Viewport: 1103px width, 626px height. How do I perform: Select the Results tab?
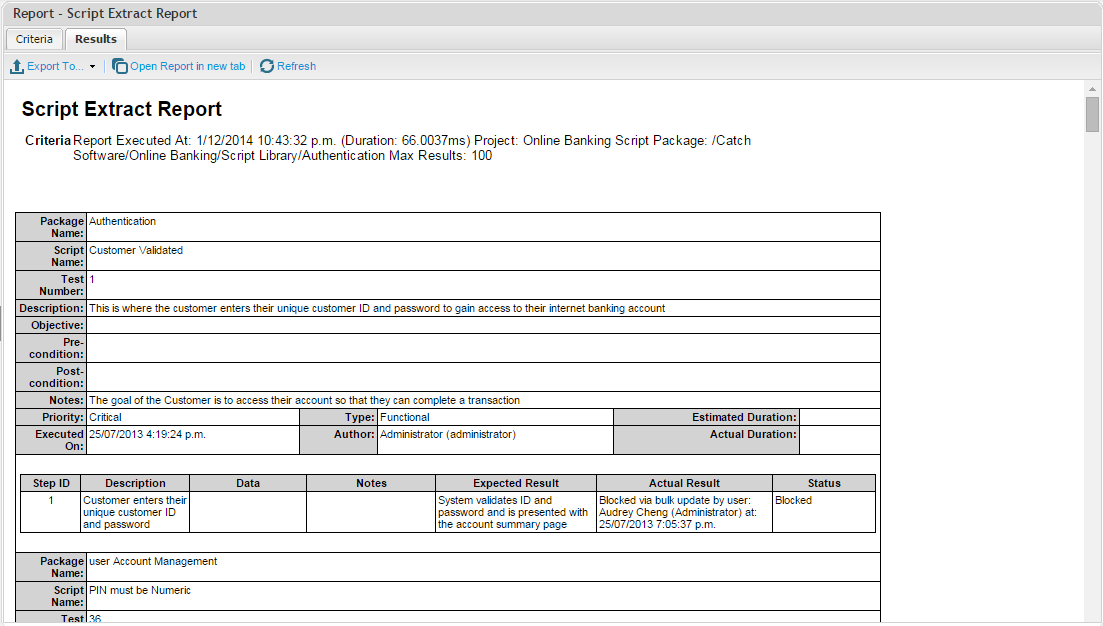[96, 39]
